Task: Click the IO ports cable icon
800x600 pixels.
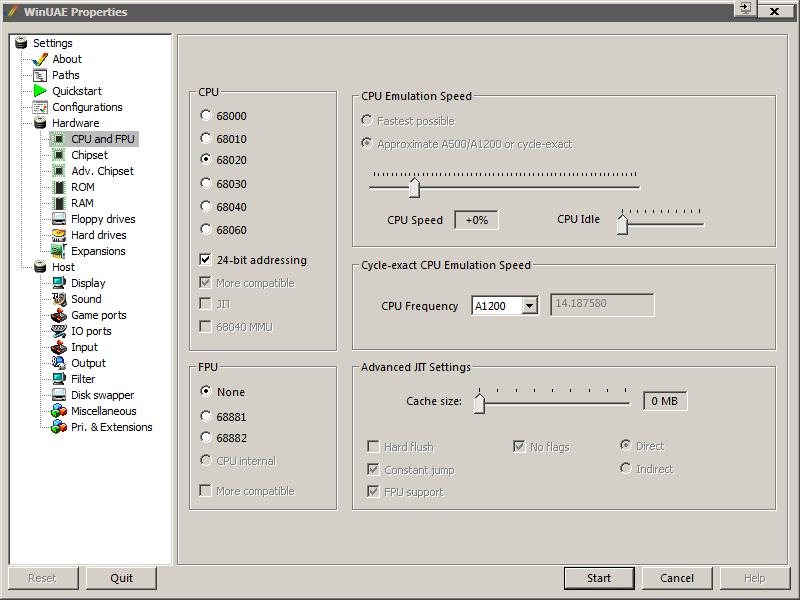Action: click(59, 331)
